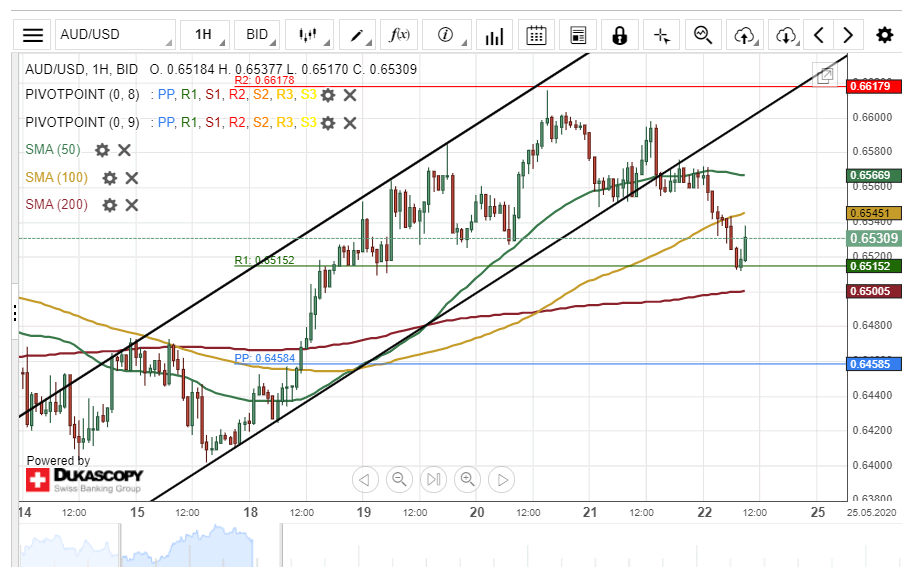Image resolution: width=907 pixels, height=574 pixels.
Task: Open the BID price side dropdown
Action: [258, 35]
